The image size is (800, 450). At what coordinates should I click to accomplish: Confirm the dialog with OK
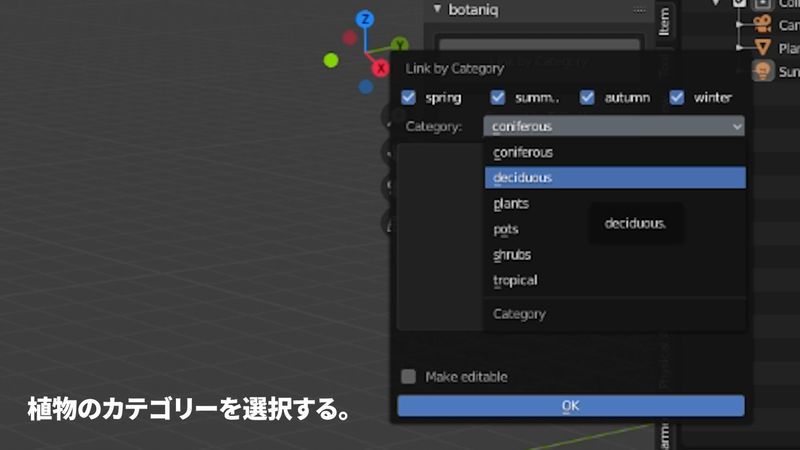click(x=571, y=406)
